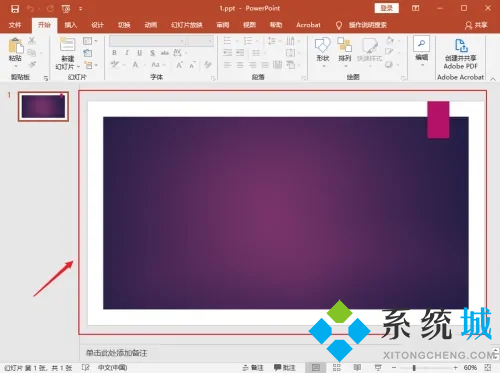Toggle Bold formatting
500x373 pixels.
(114, 53)
